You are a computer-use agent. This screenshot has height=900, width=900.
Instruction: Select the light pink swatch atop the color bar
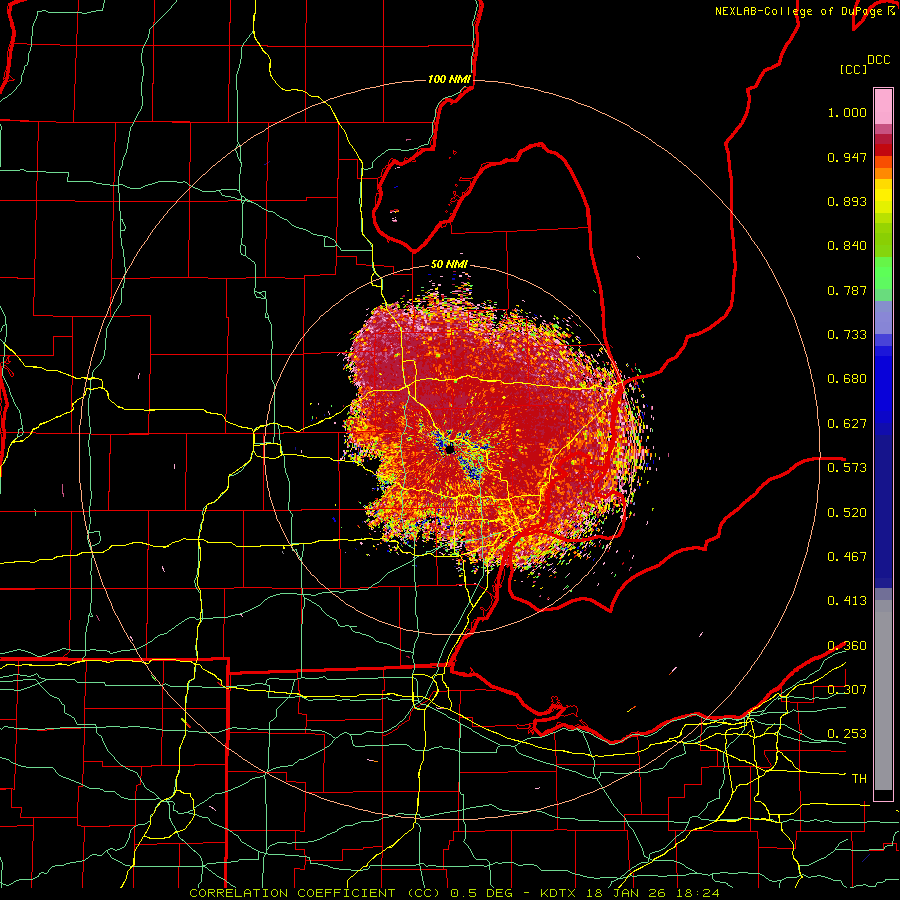click(883, 107)
